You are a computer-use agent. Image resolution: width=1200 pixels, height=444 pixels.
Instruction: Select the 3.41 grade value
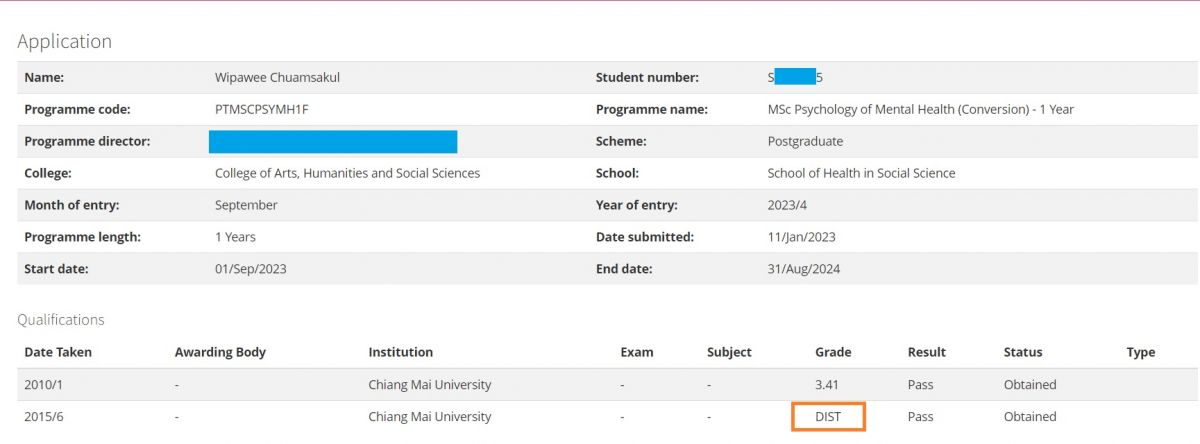828,384
